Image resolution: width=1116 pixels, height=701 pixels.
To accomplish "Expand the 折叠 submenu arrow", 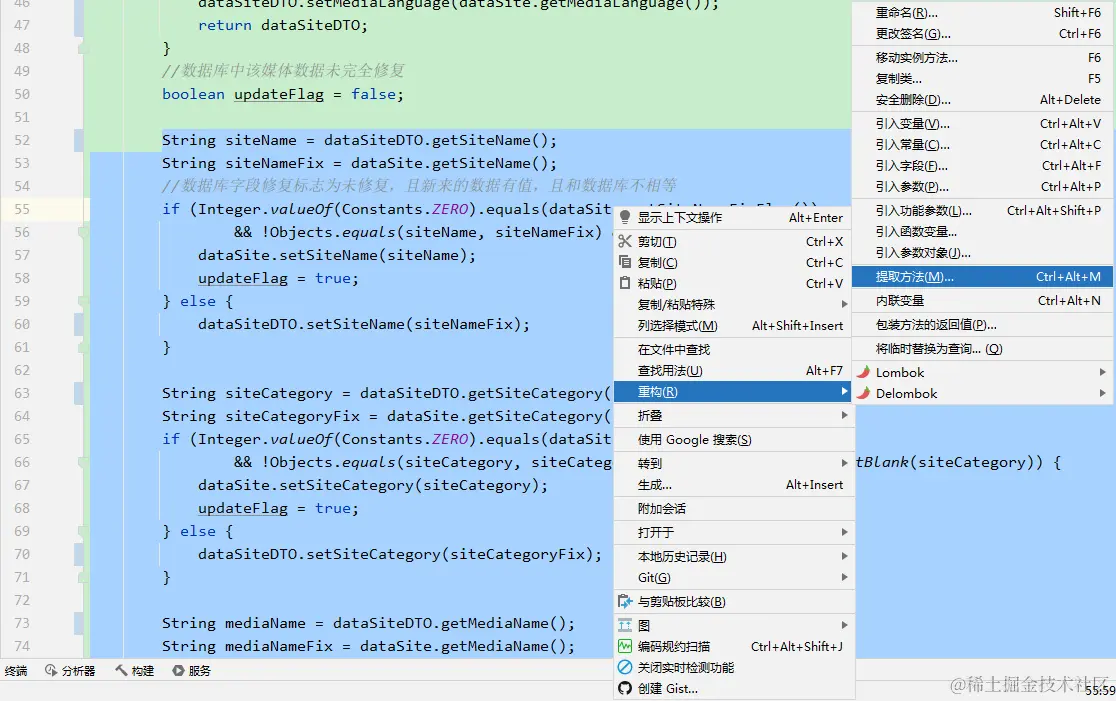I will (x=844, y=415).
